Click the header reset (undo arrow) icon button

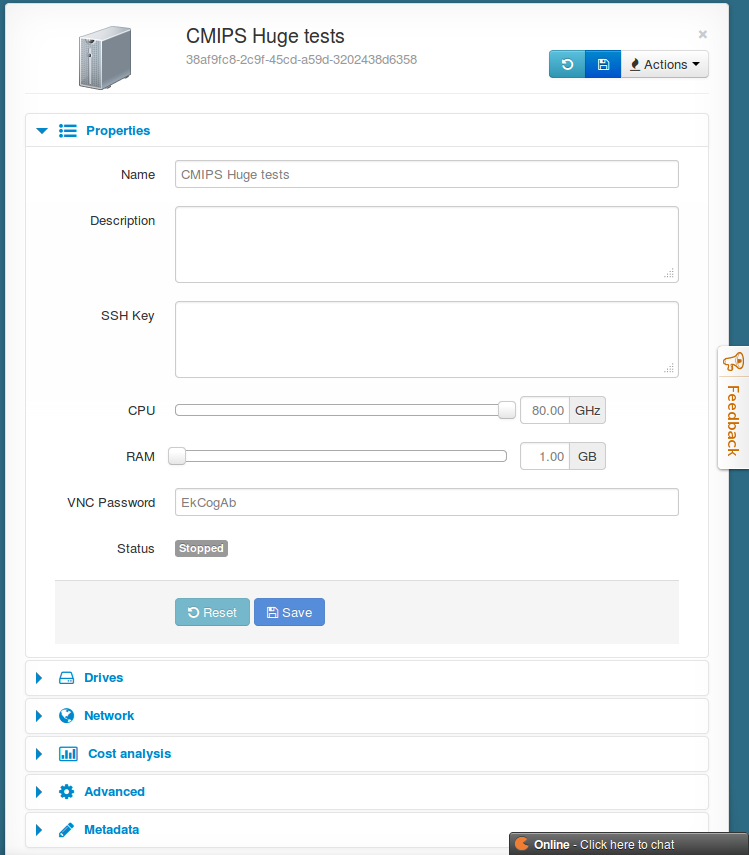(567, 64)
